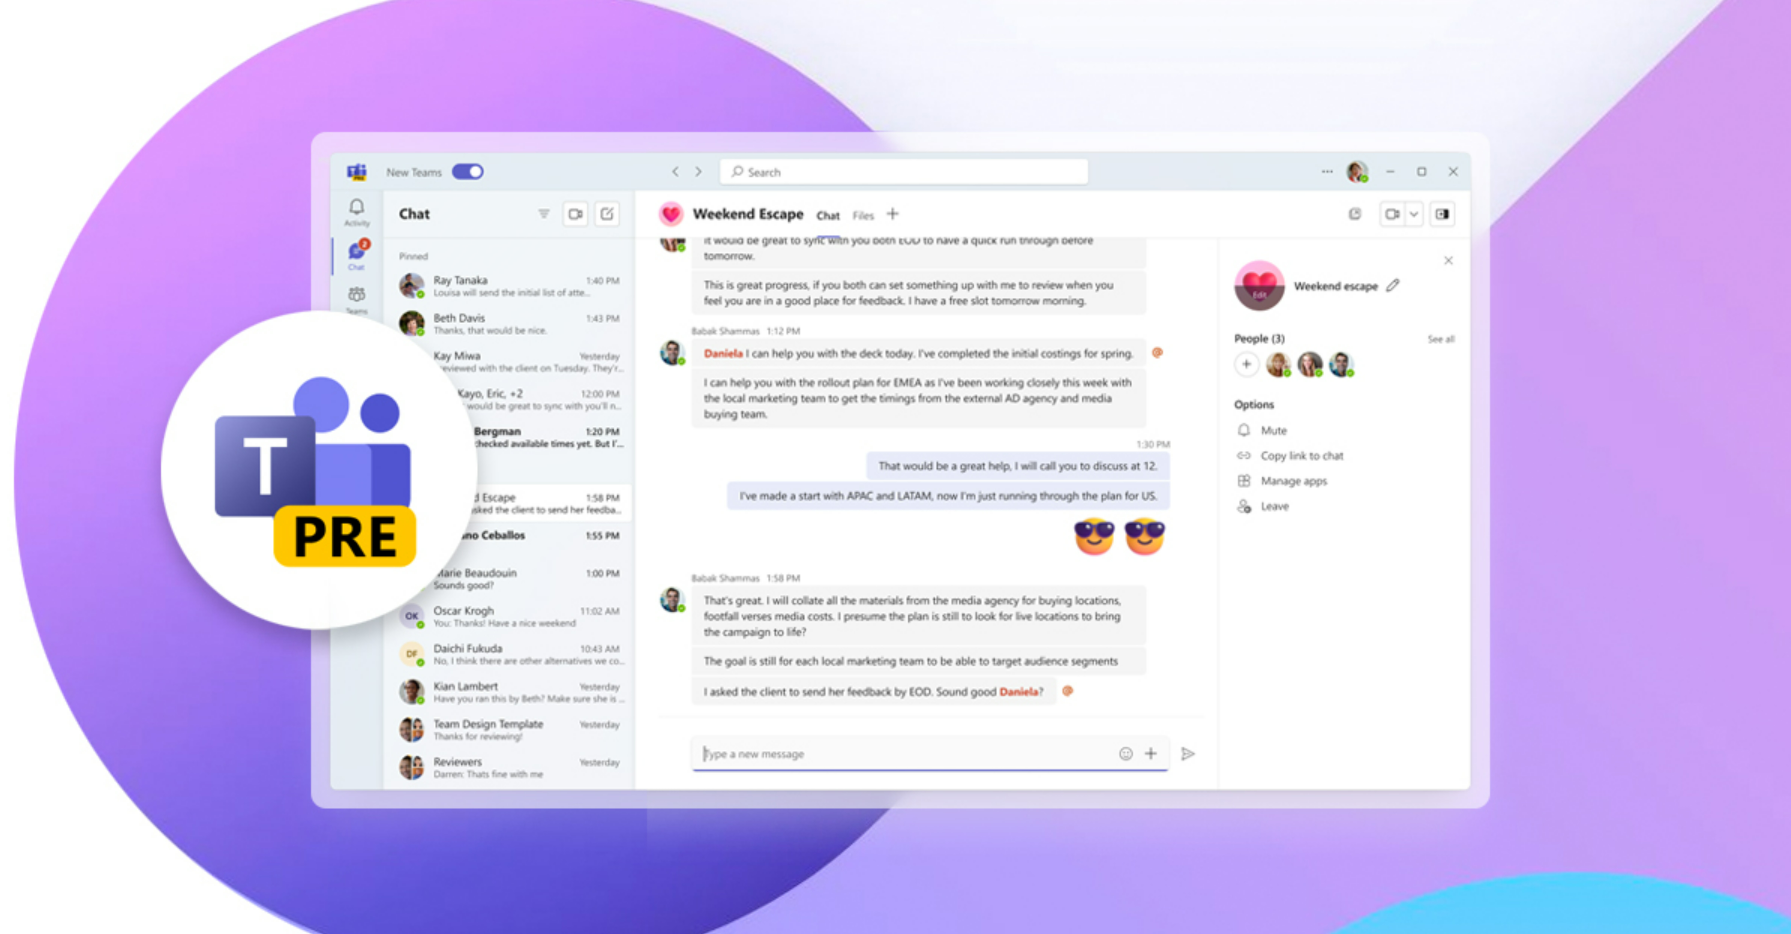1791x934 pixels.
Task: Select Copy link to chat option
Action: pos(1301,456)
